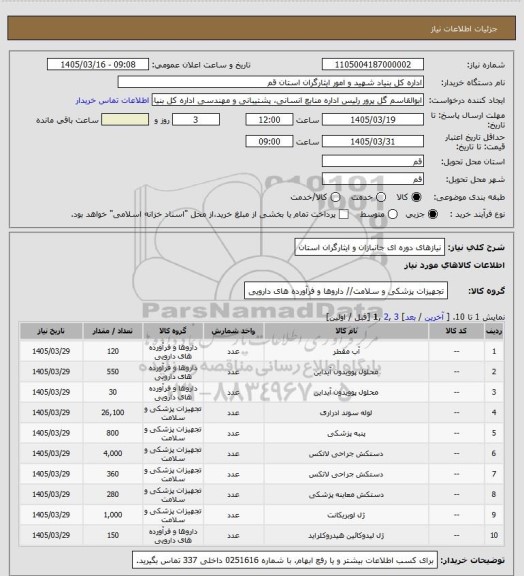The image size is (524, 576).
Task: Select the دستکش معاینه پزشکی item name
Action: pyautogui.click(x=346, y=495)
